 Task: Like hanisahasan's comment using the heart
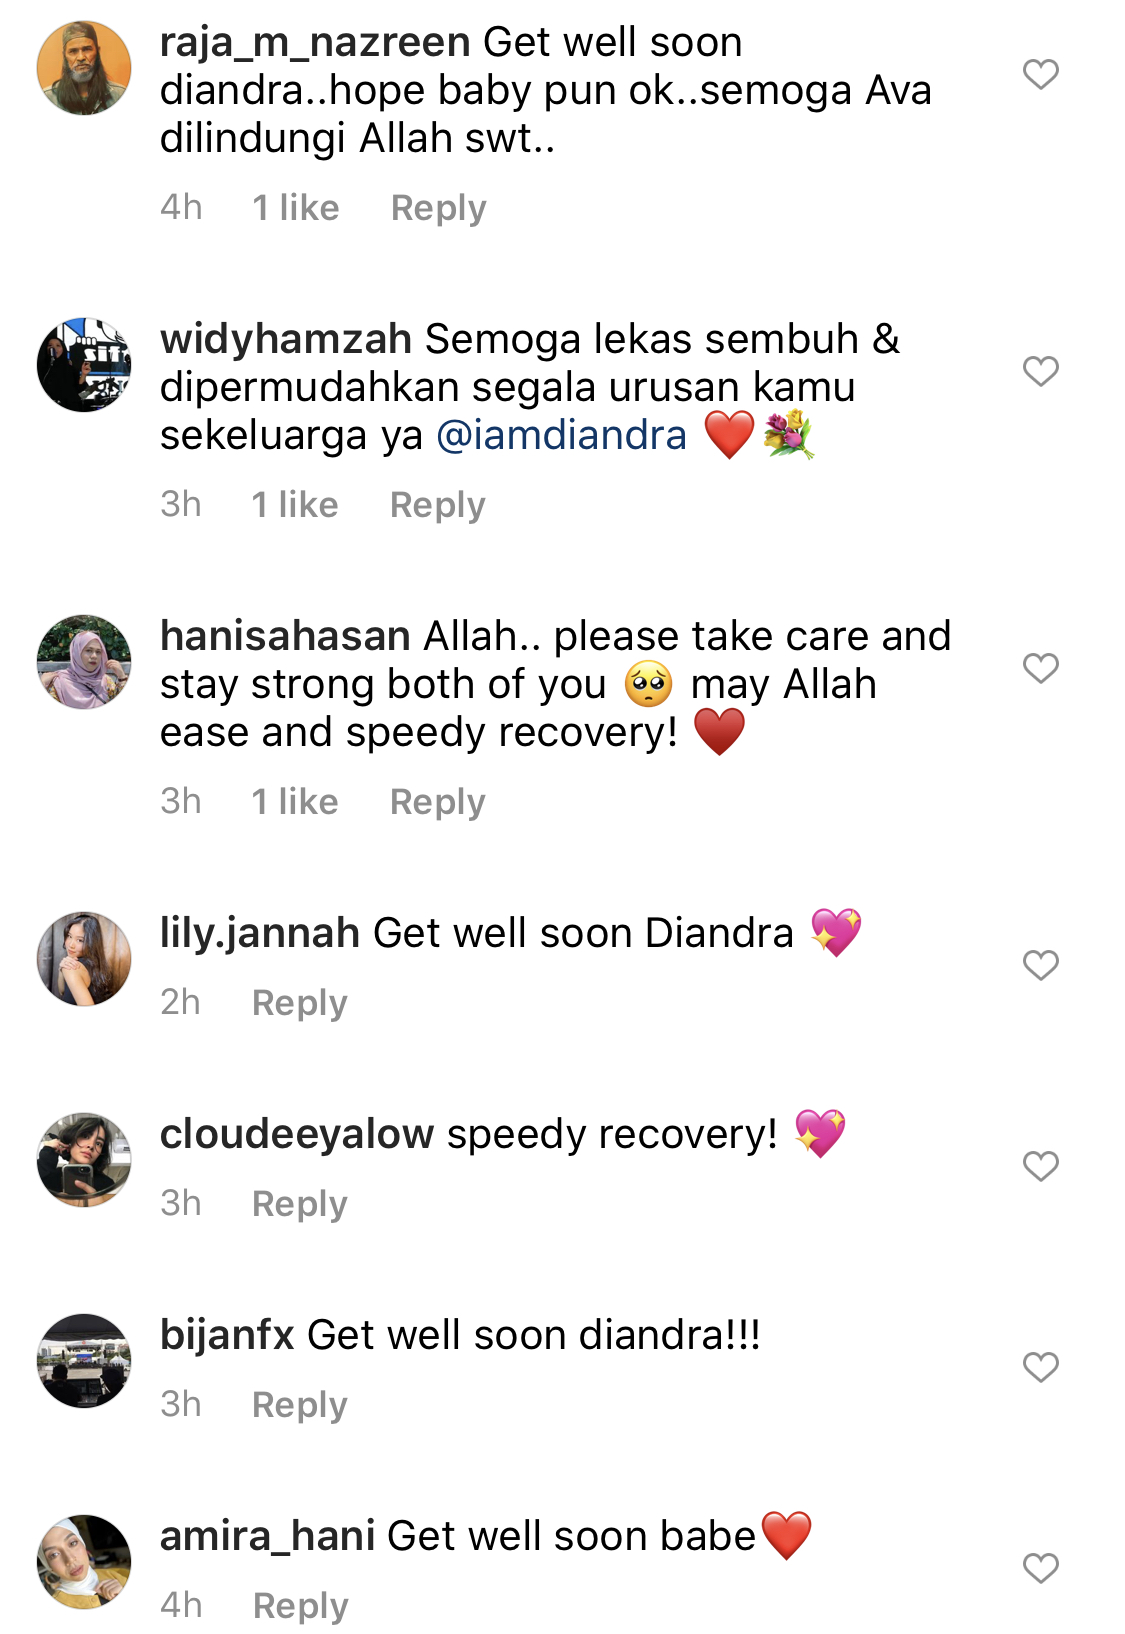(1040, 668)
